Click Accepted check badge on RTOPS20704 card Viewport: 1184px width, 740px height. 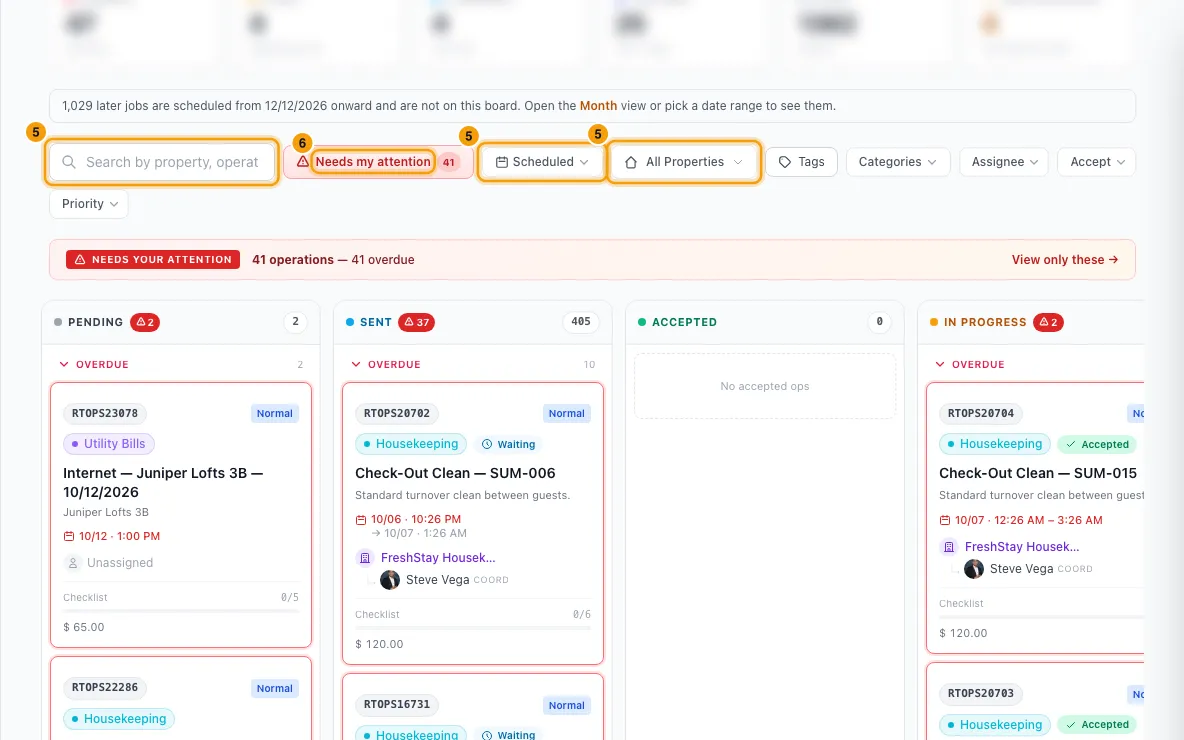tap(1097, 445)
